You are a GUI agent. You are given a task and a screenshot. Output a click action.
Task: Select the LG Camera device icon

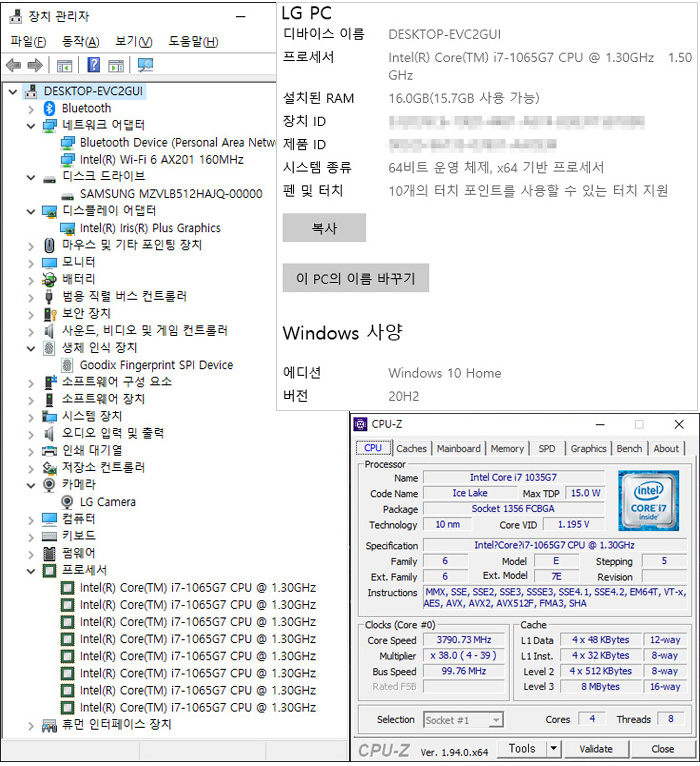68,502
